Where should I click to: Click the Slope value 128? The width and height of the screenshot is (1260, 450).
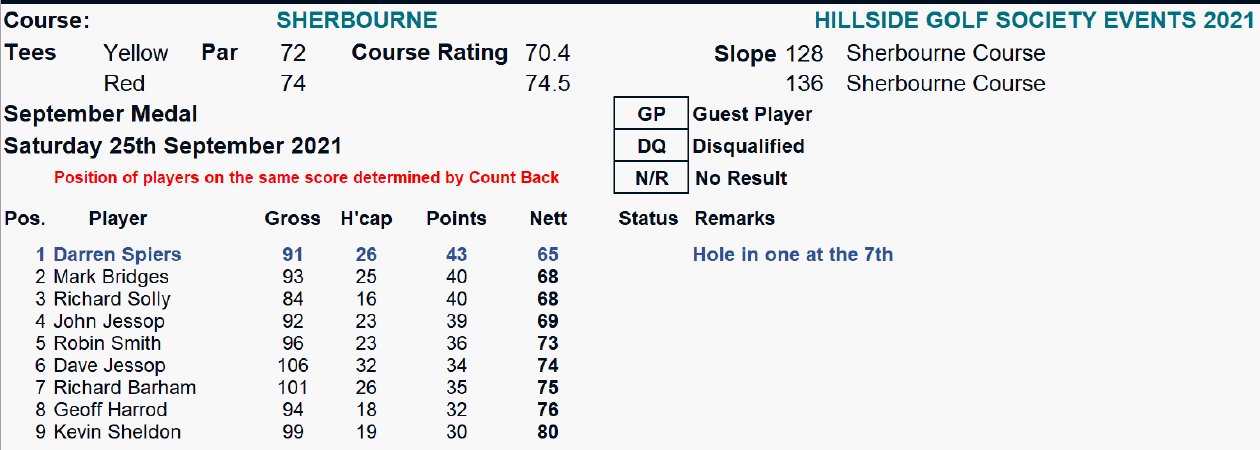pyautogui.click(x=805, y=53)
